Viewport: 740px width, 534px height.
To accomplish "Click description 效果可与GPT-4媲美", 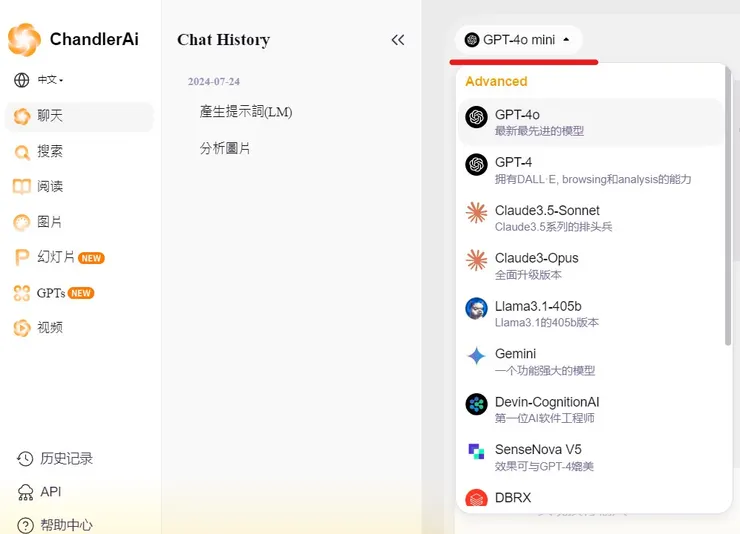I will pyautogui.click(x=544, y=467).
